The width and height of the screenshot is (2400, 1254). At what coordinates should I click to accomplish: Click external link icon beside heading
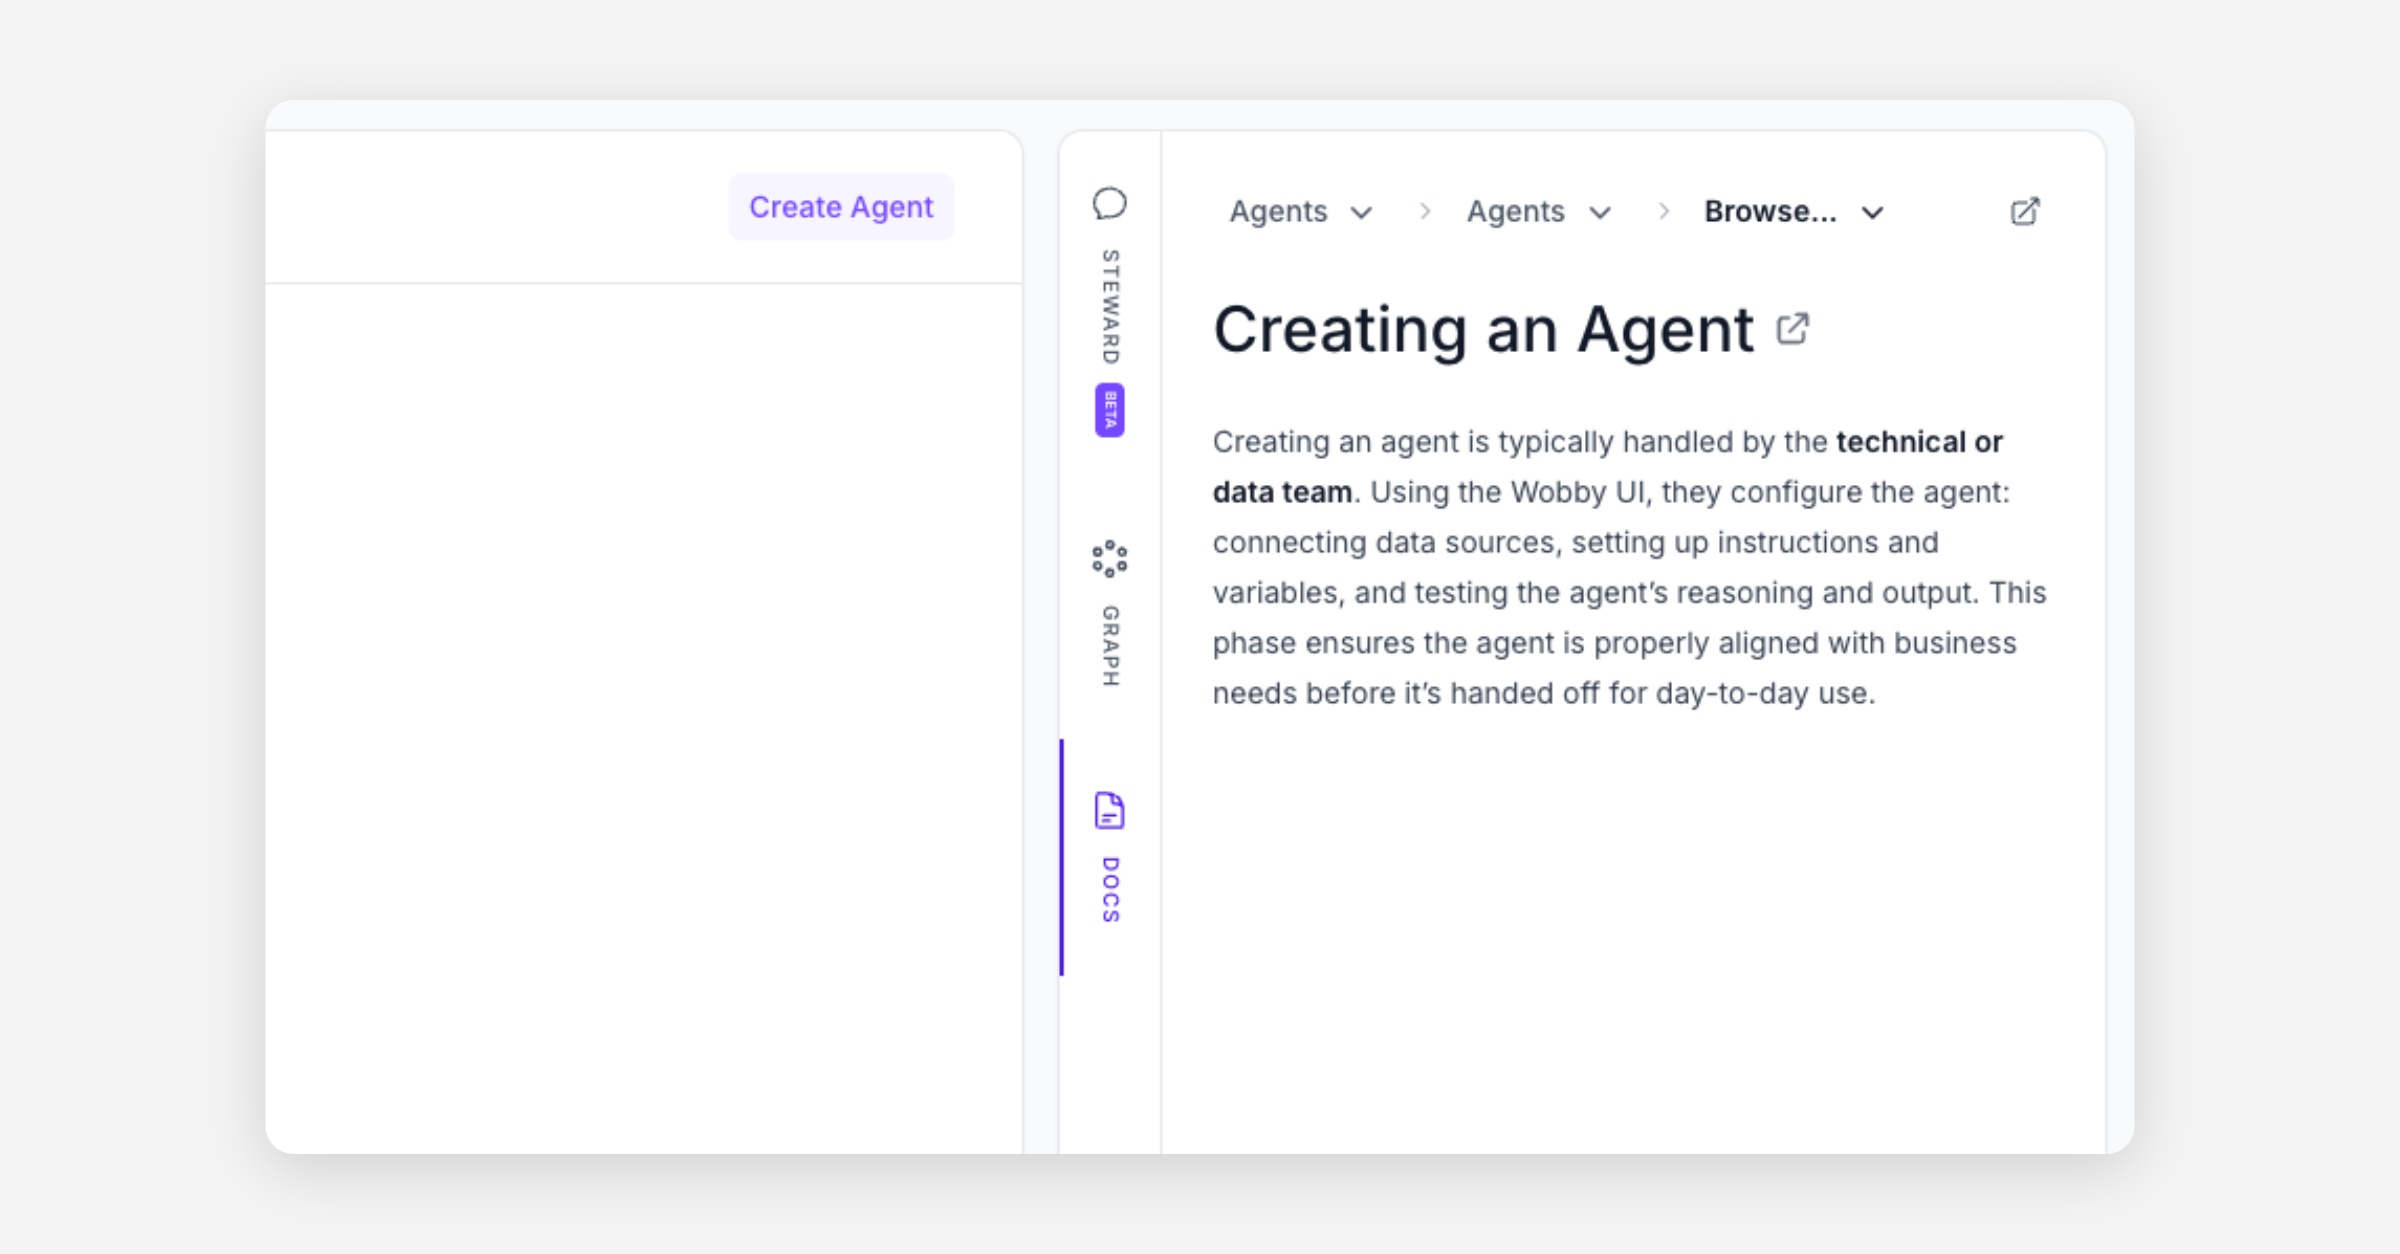tap(1792, 328)
